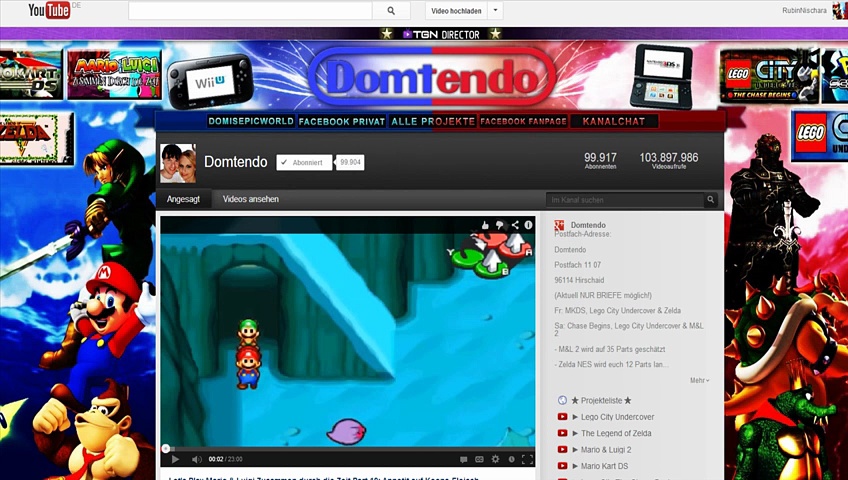
Task: Open the Lego City Undercover playlist link
Action: (x=617, y=417)
